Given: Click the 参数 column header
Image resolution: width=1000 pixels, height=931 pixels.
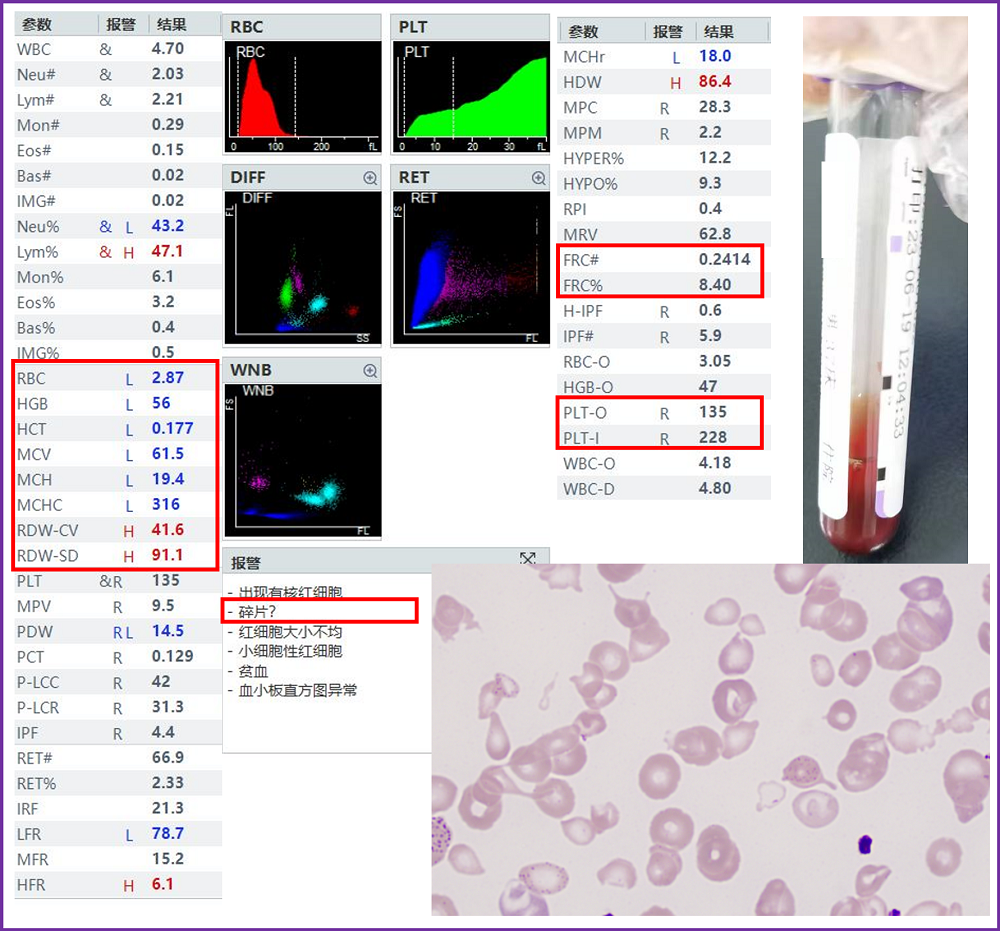Looking at the screenshot, I should point(35,24).
